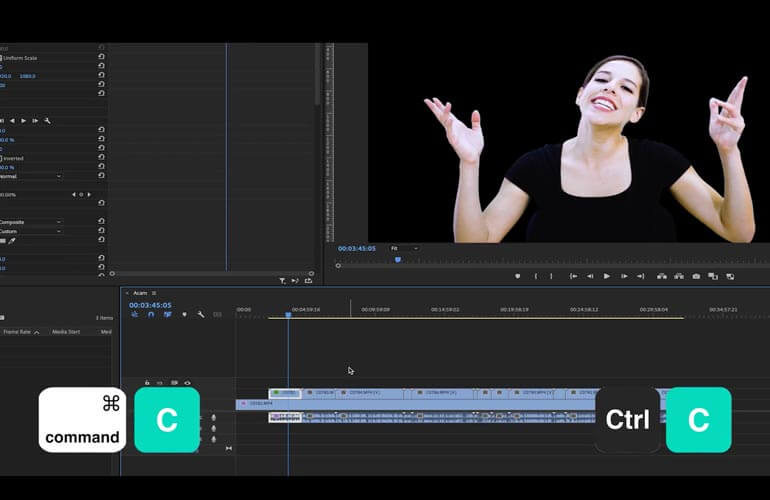The height and width of the screenshot is (500, 770).
Task: Open mask tracking options wrench
Action: click(x=48, y=120)
